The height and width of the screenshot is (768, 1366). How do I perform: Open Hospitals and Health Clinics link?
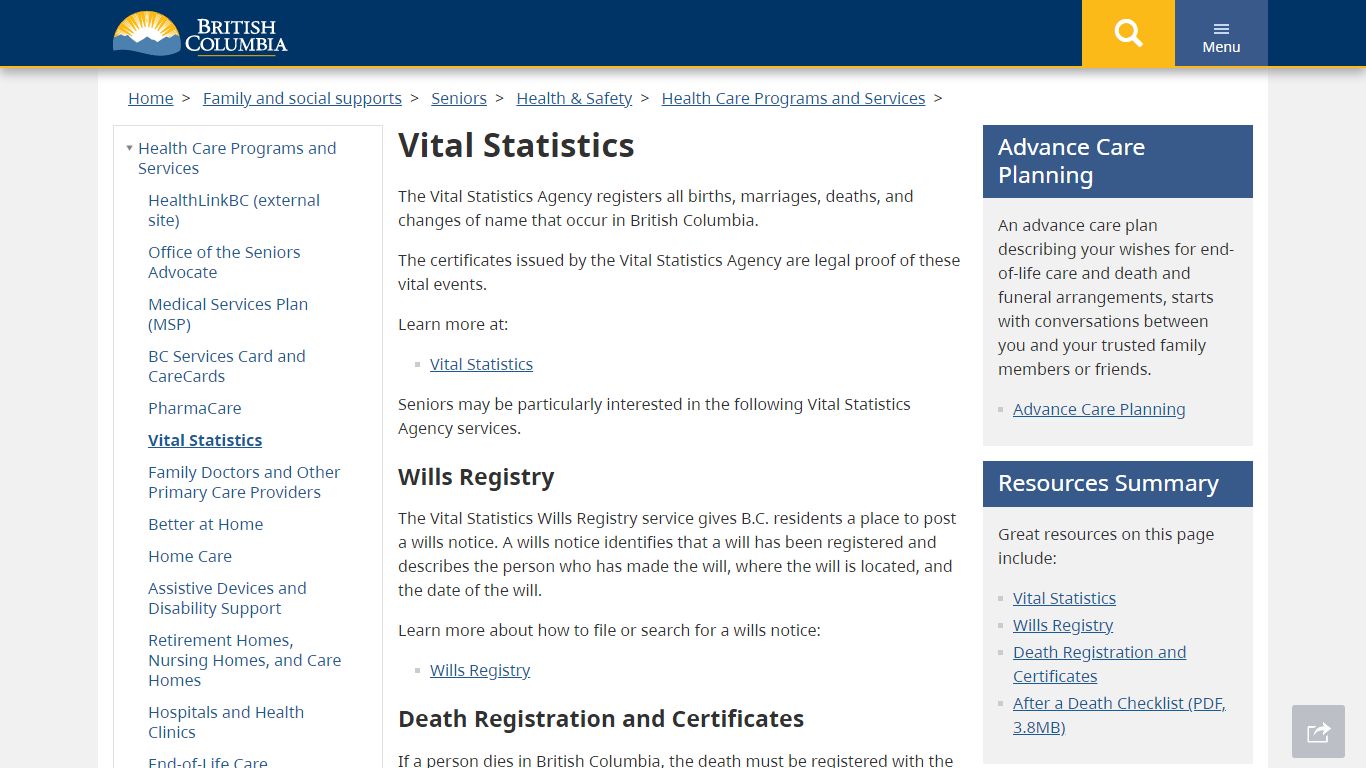(x=226, y=722)
